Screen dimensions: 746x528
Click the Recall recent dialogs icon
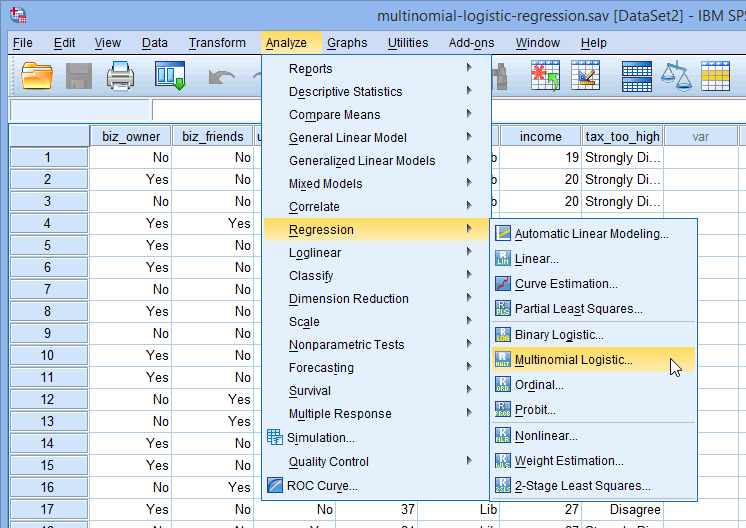170,76
